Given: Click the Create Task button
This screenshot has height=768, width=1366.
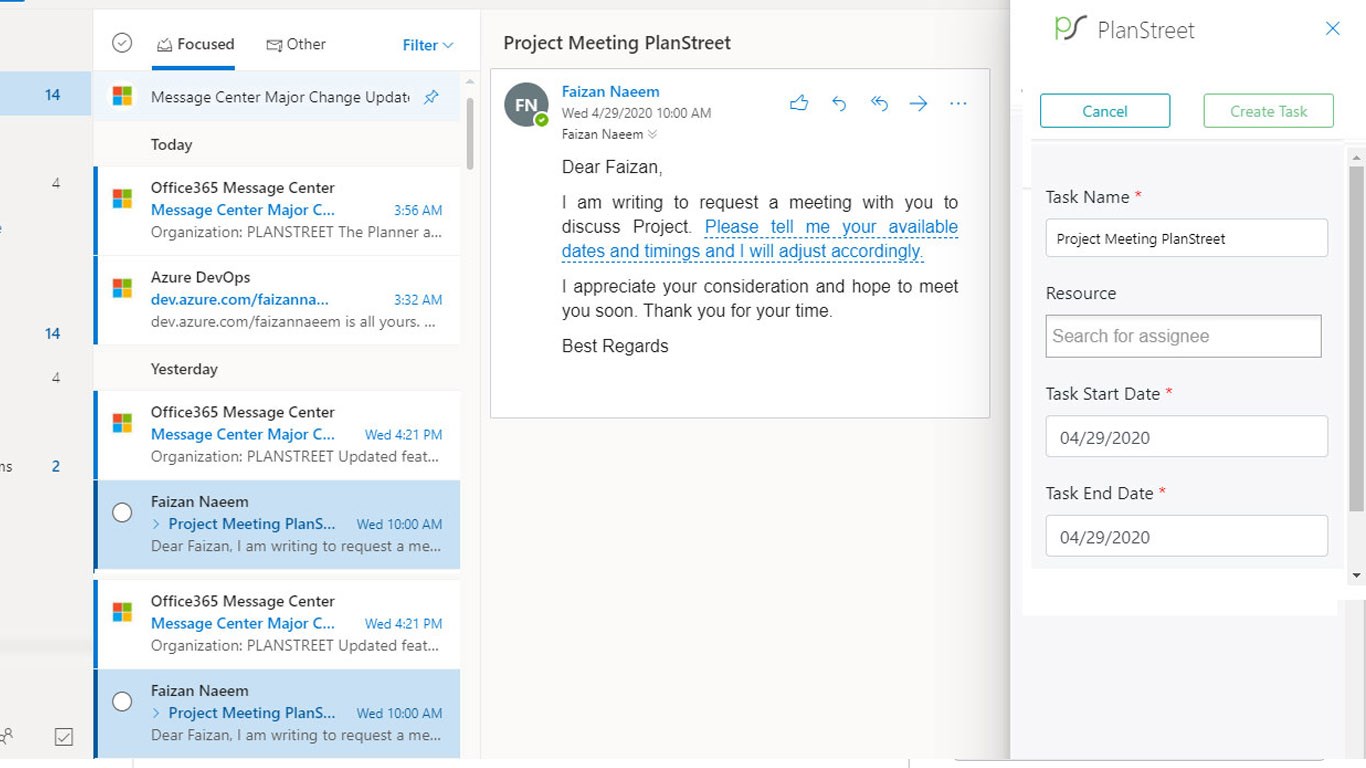Looking at the screenshot, I should click(x=1268, y=111).
